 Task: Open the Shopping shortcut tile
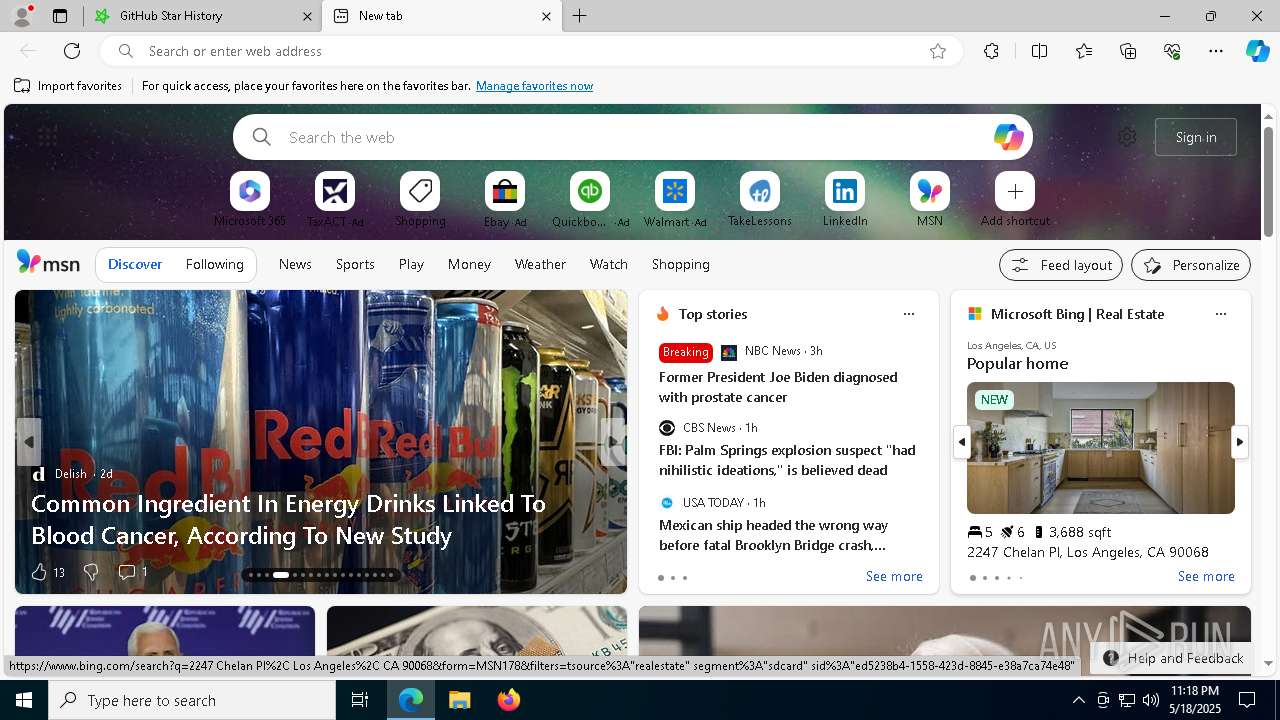coord(420,191)
